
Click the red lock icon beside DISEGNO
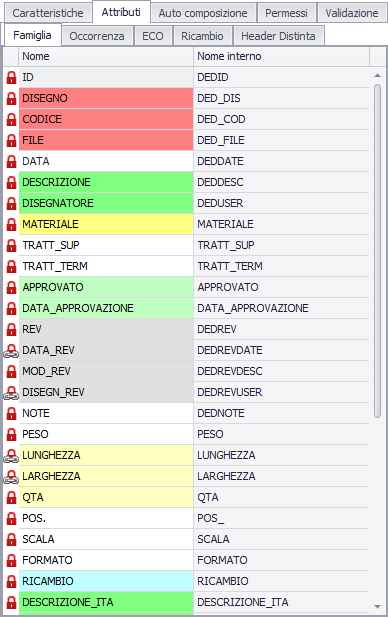point(11,98)
